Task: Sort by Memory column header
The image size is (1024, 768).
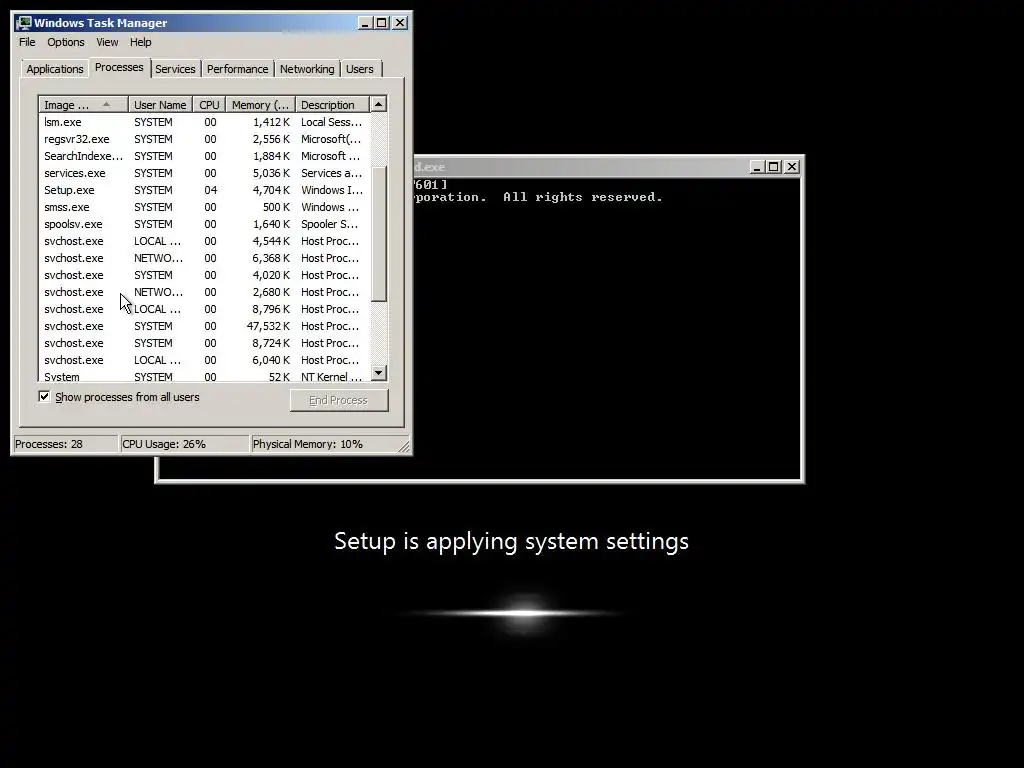Action: point(261,104)
